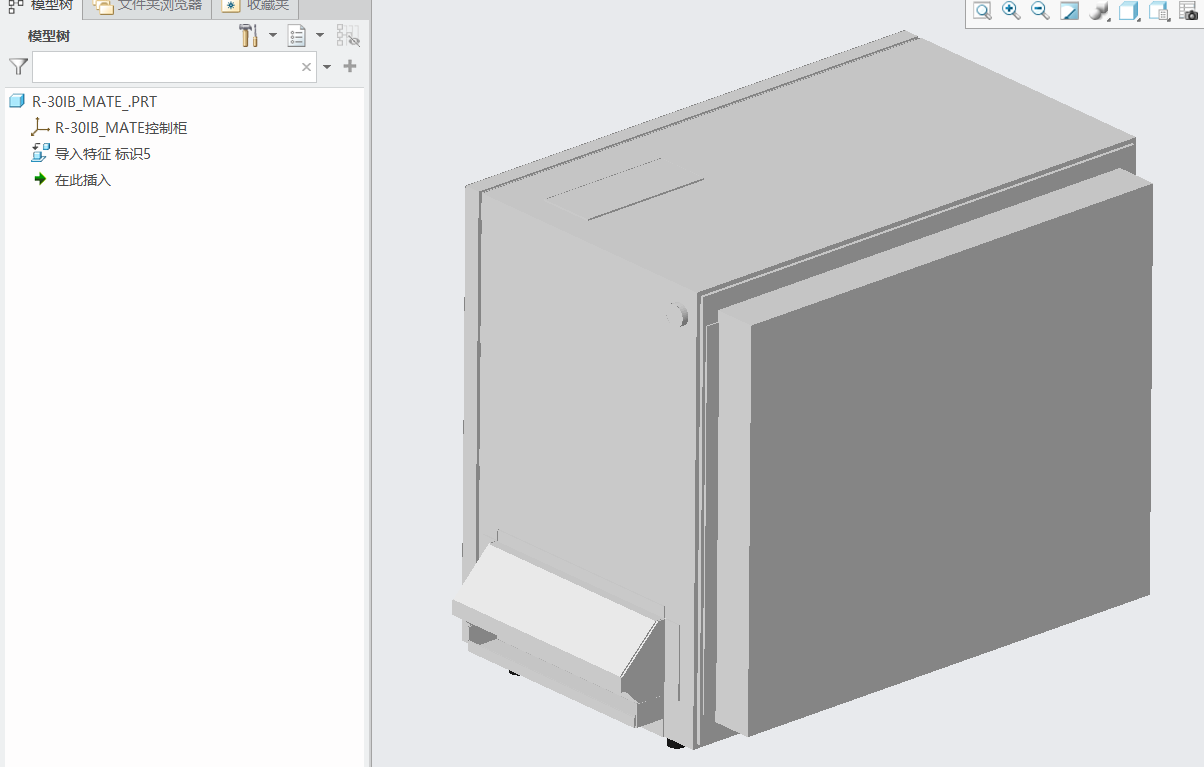This screenshot has height=767, width=1204.
Task: Open dropdown arrow beside hammer settings icon
Action: point(273,36)
